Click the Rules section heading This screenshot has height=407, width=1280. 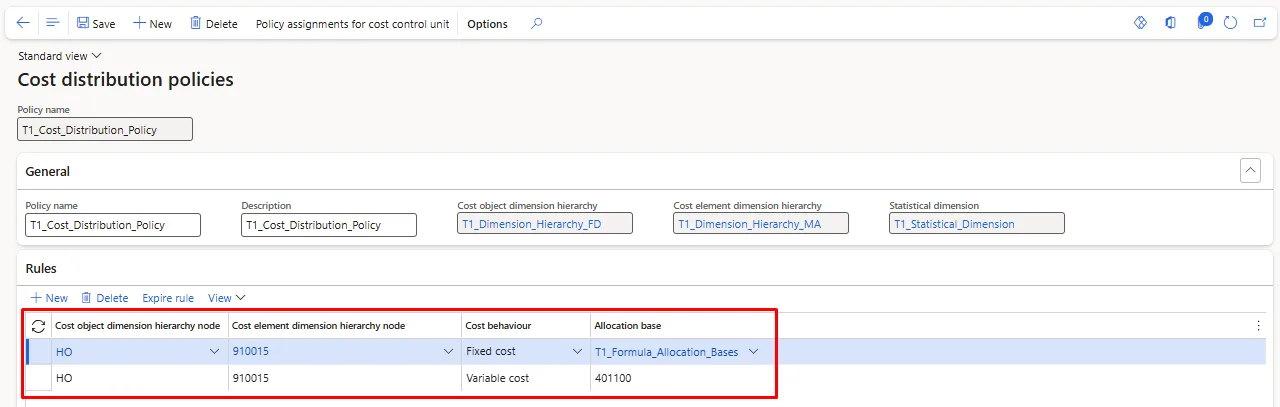coord(41,268)
